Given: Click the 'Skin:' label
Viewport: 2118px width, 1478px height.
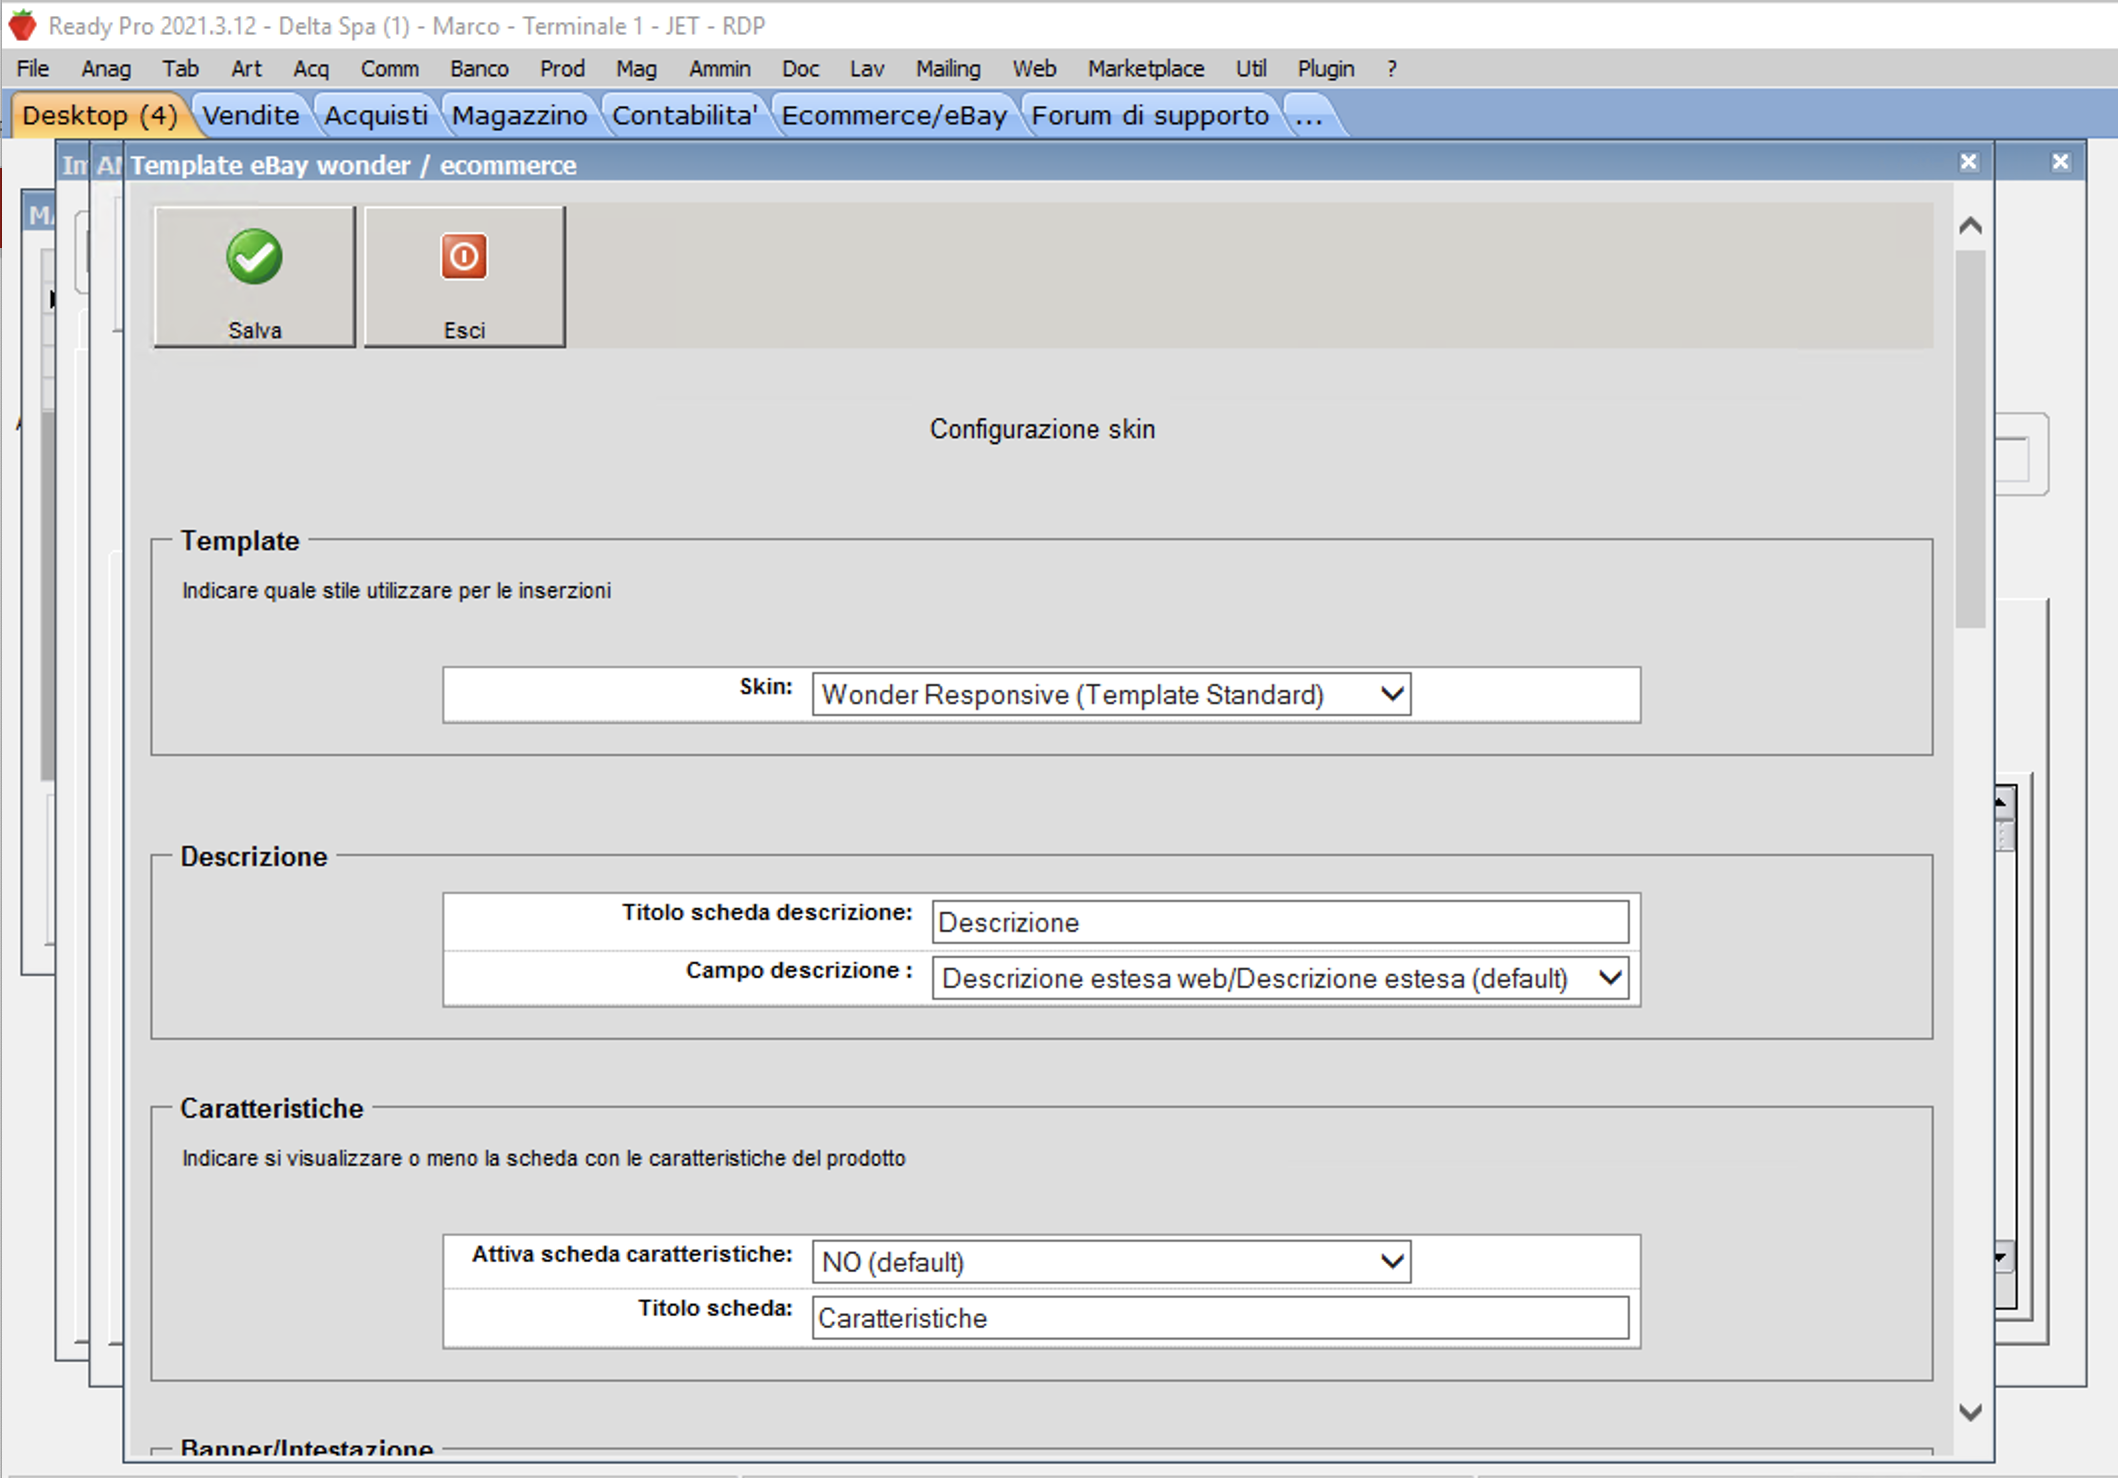Looking at the screenshot, I should [x=766, y=686].
